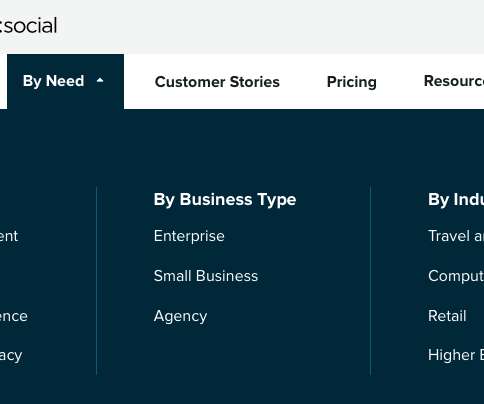Choose the Enterprise business type link
The height and width of the screenshot is (404, 484).
tap(189, 236)
